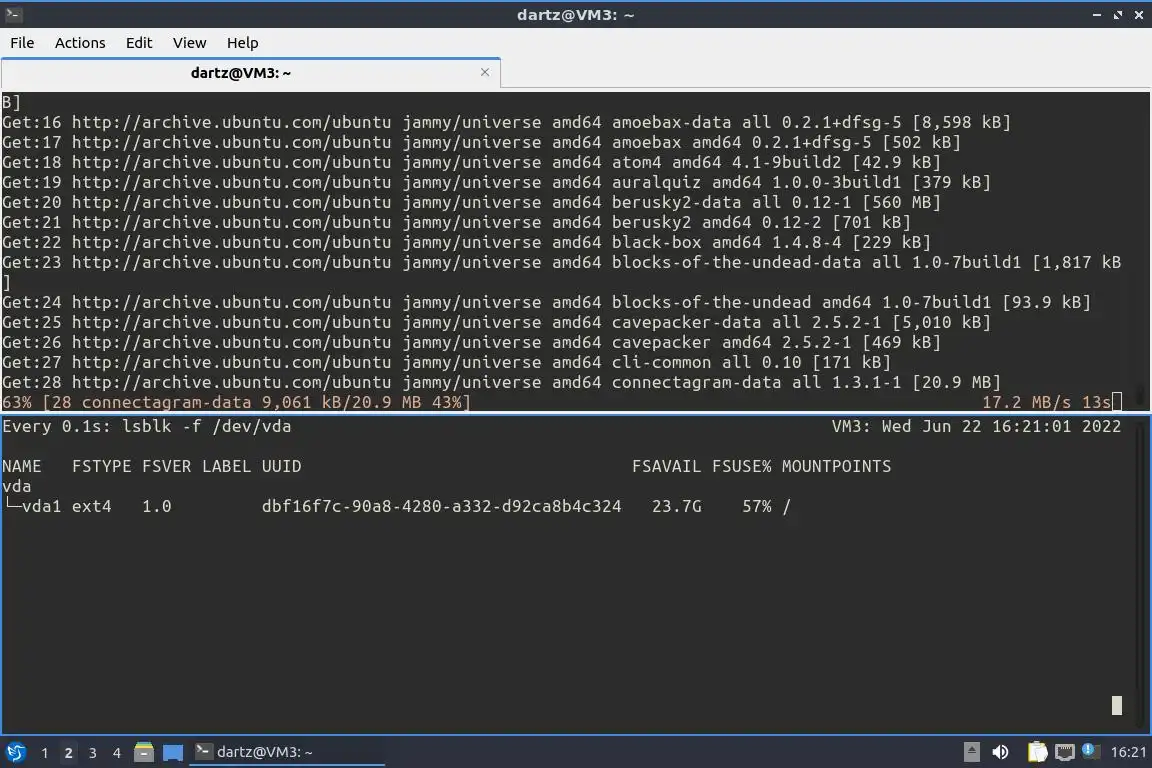This screenshot has width=1152, height=768.
Task: Open the update notifier tray icon
Action: (1090, 751)
